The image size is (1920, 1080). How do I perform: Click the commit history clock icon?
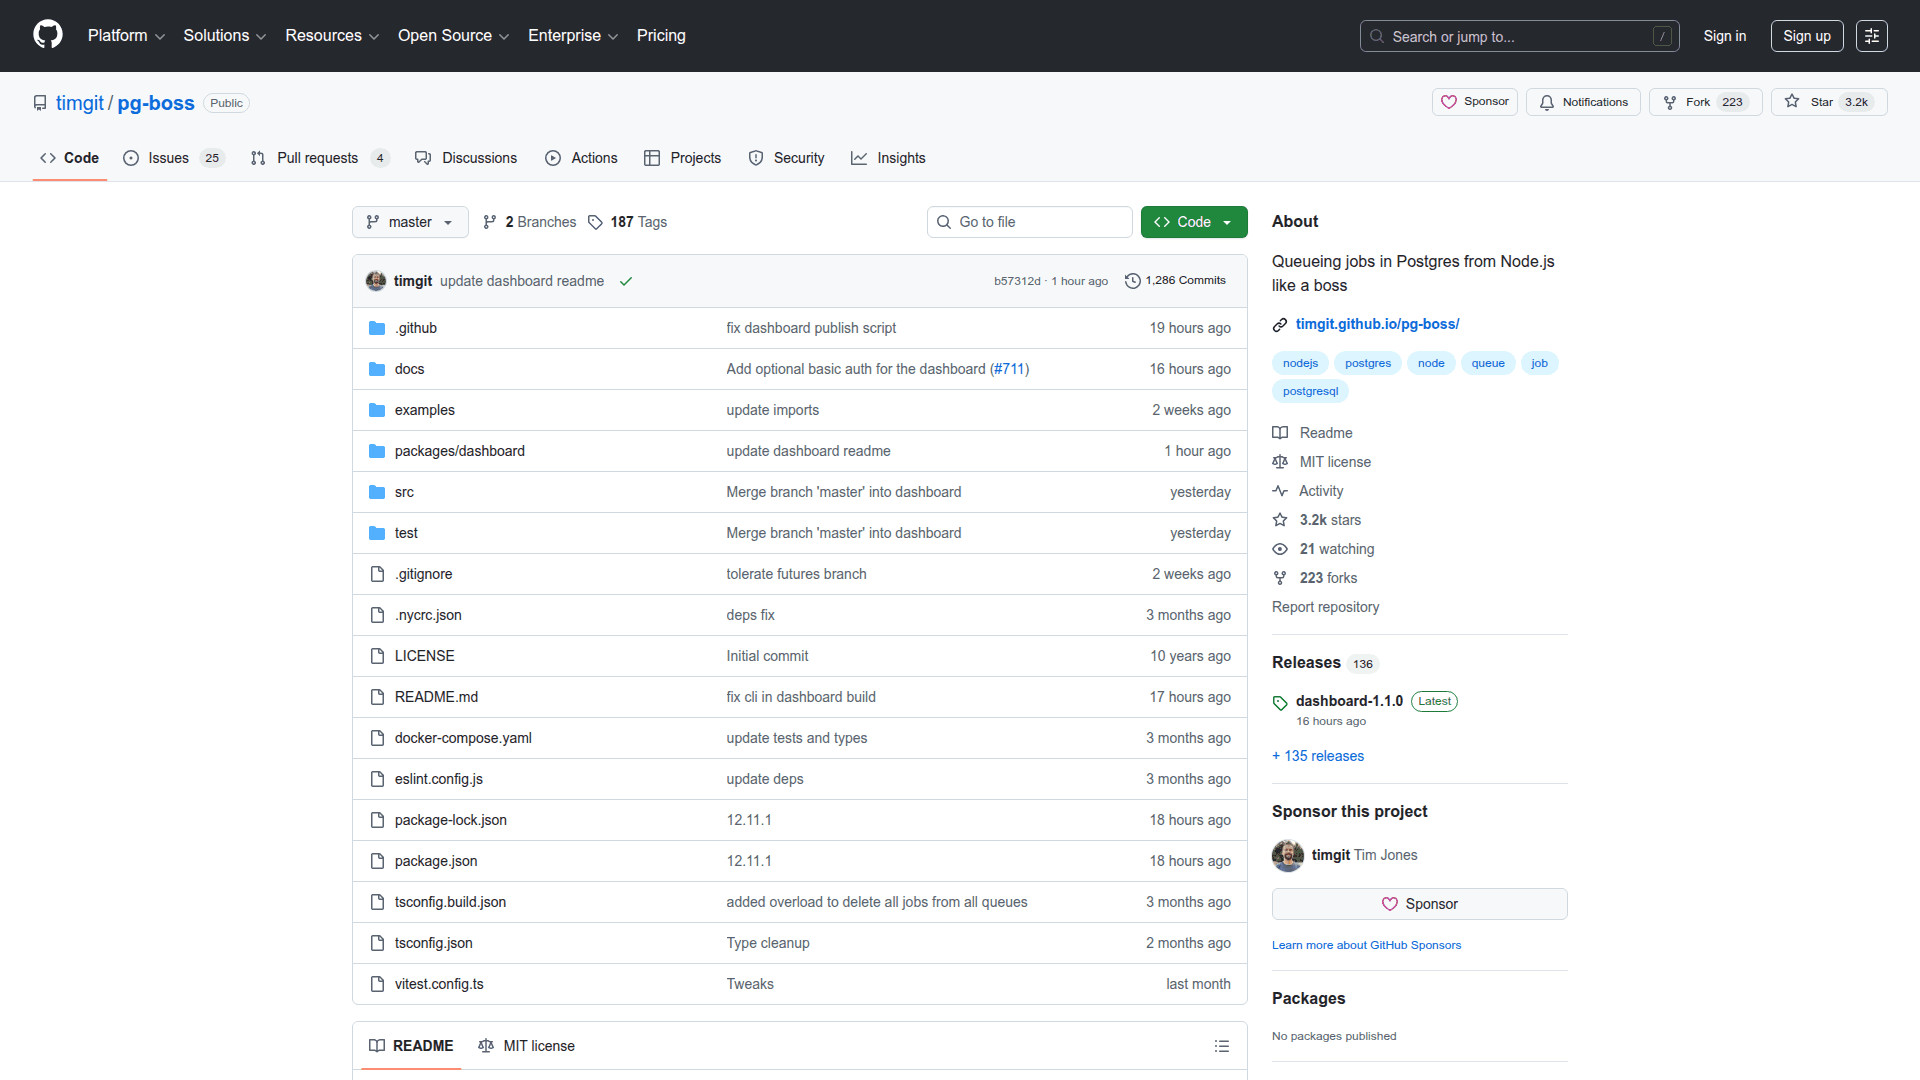tap(1132, 281)
